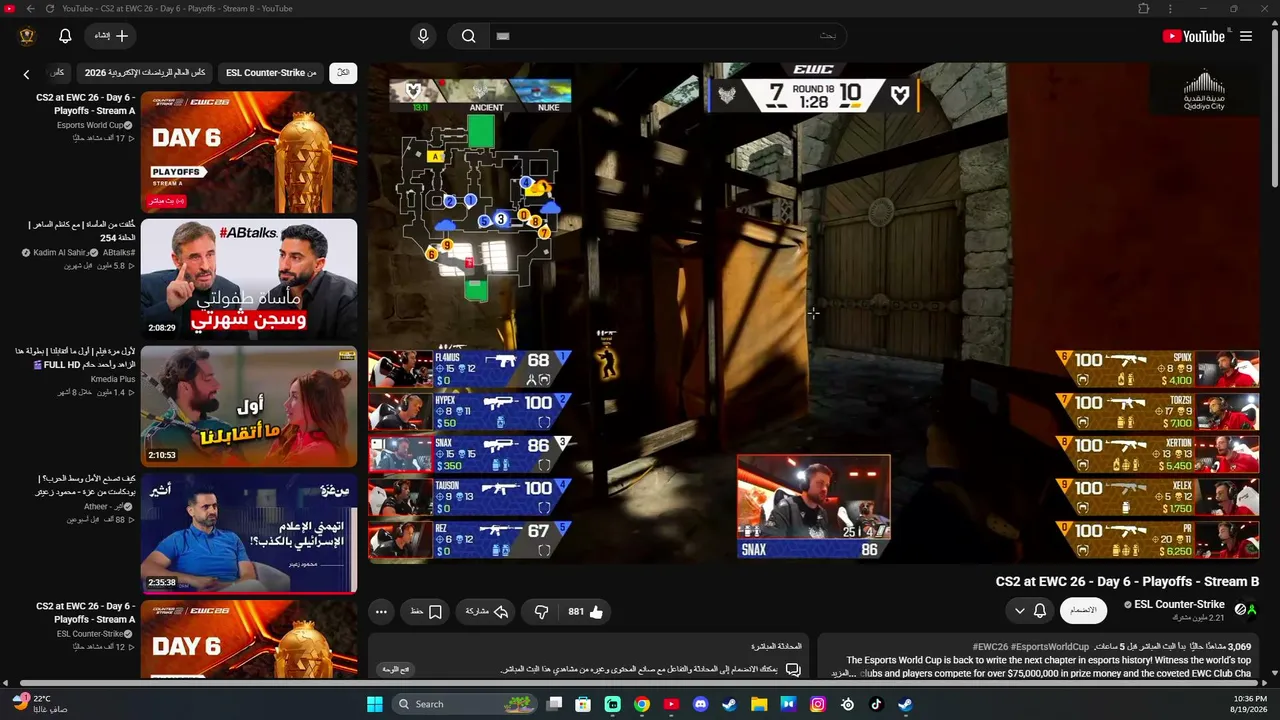Screen dimensions: 1280x720
Task: Open the bottom Day 6 Stream A thumbnail
Action: [249, 640]
